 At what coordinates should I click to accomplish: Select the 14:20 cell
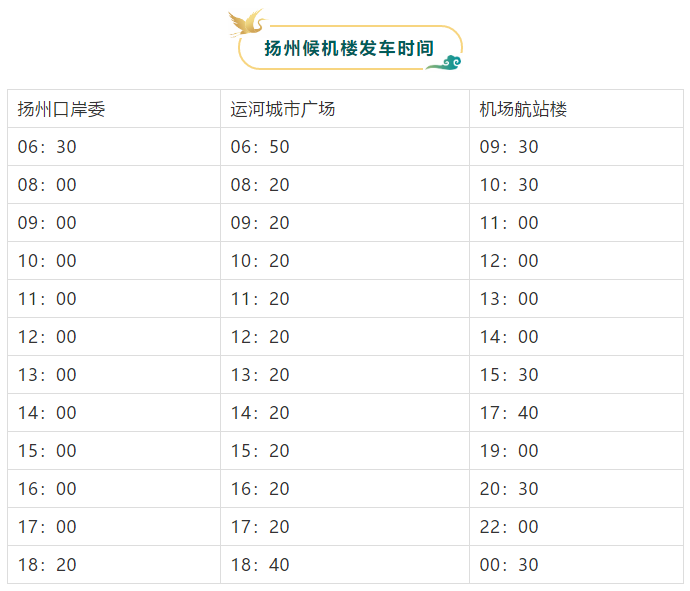coord(345,413)
